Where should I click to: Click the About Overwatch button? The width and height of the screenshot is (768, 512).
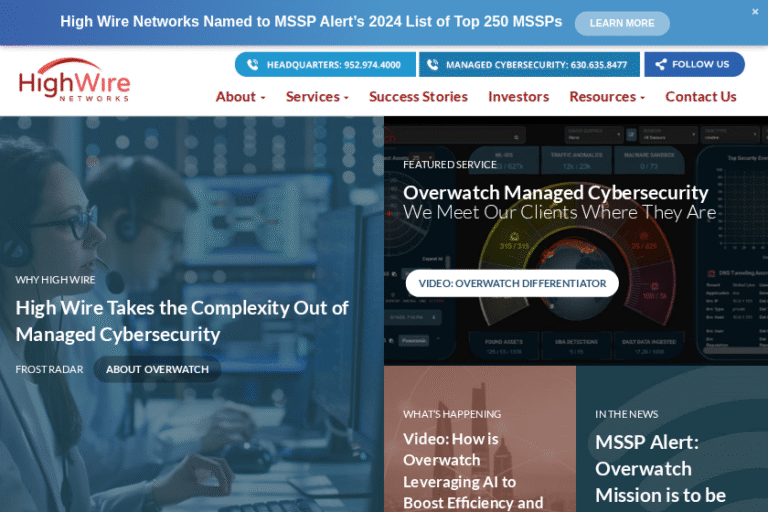157,369
